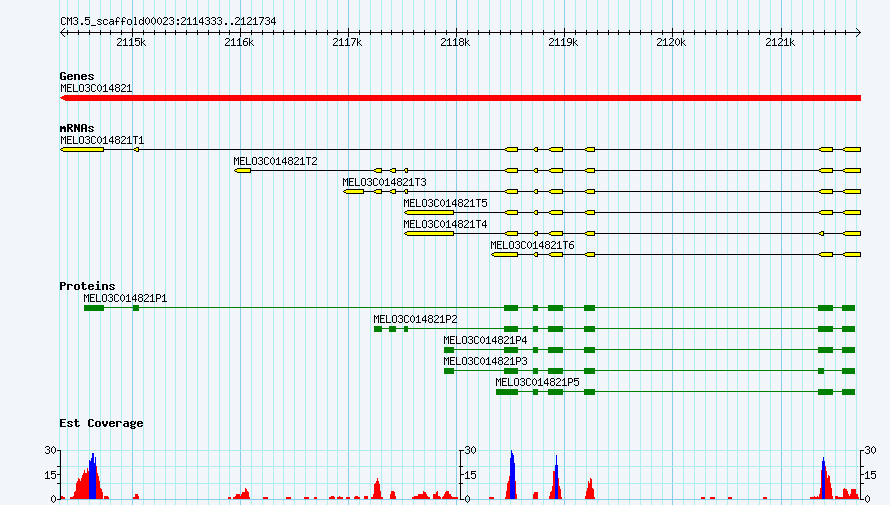
Task: Click the 2119k ruler mark
Action: (x=563, y=43)
